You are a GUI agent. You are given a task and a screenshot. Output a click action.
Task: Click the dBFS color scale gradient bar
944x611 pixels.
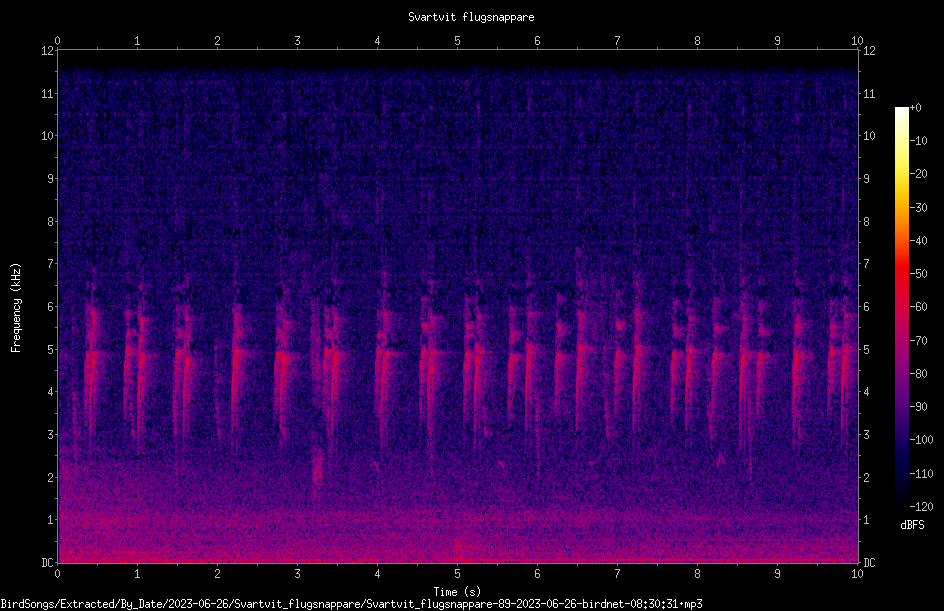pyautogui.click(x=901, y=307)
